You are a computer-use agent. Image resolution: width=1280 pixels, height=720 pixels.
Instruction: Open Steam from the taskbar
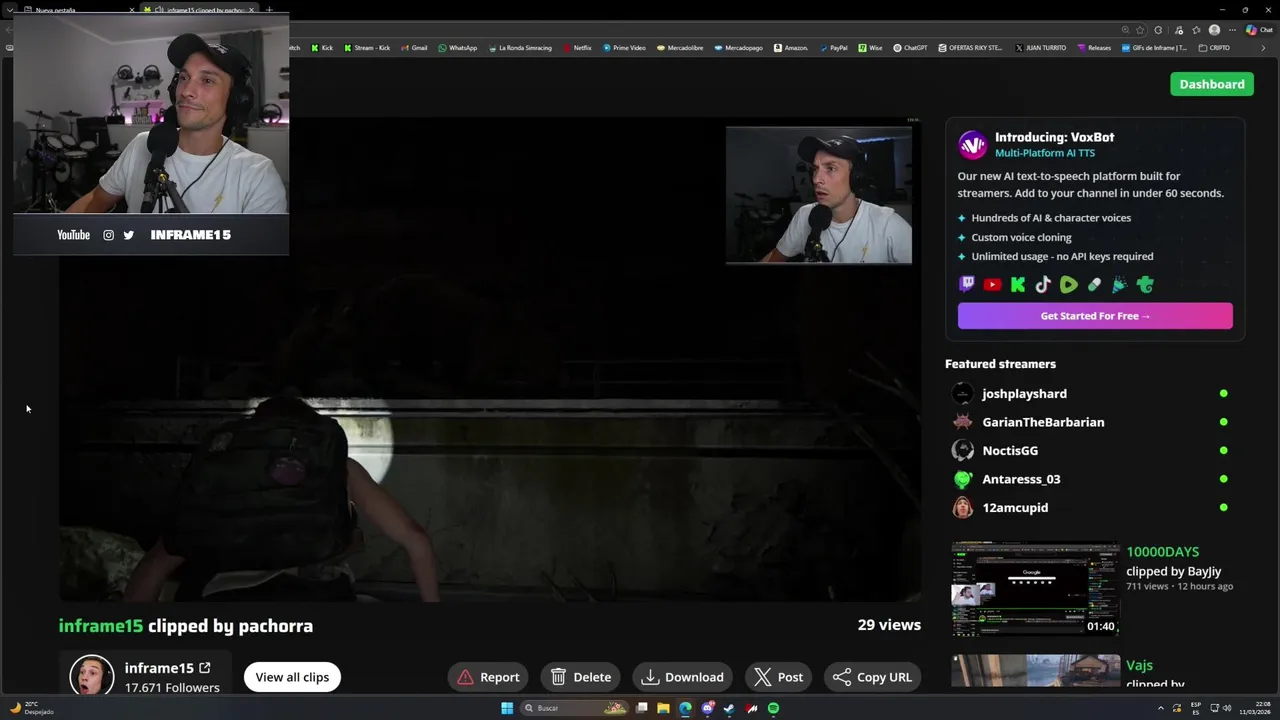729,708
